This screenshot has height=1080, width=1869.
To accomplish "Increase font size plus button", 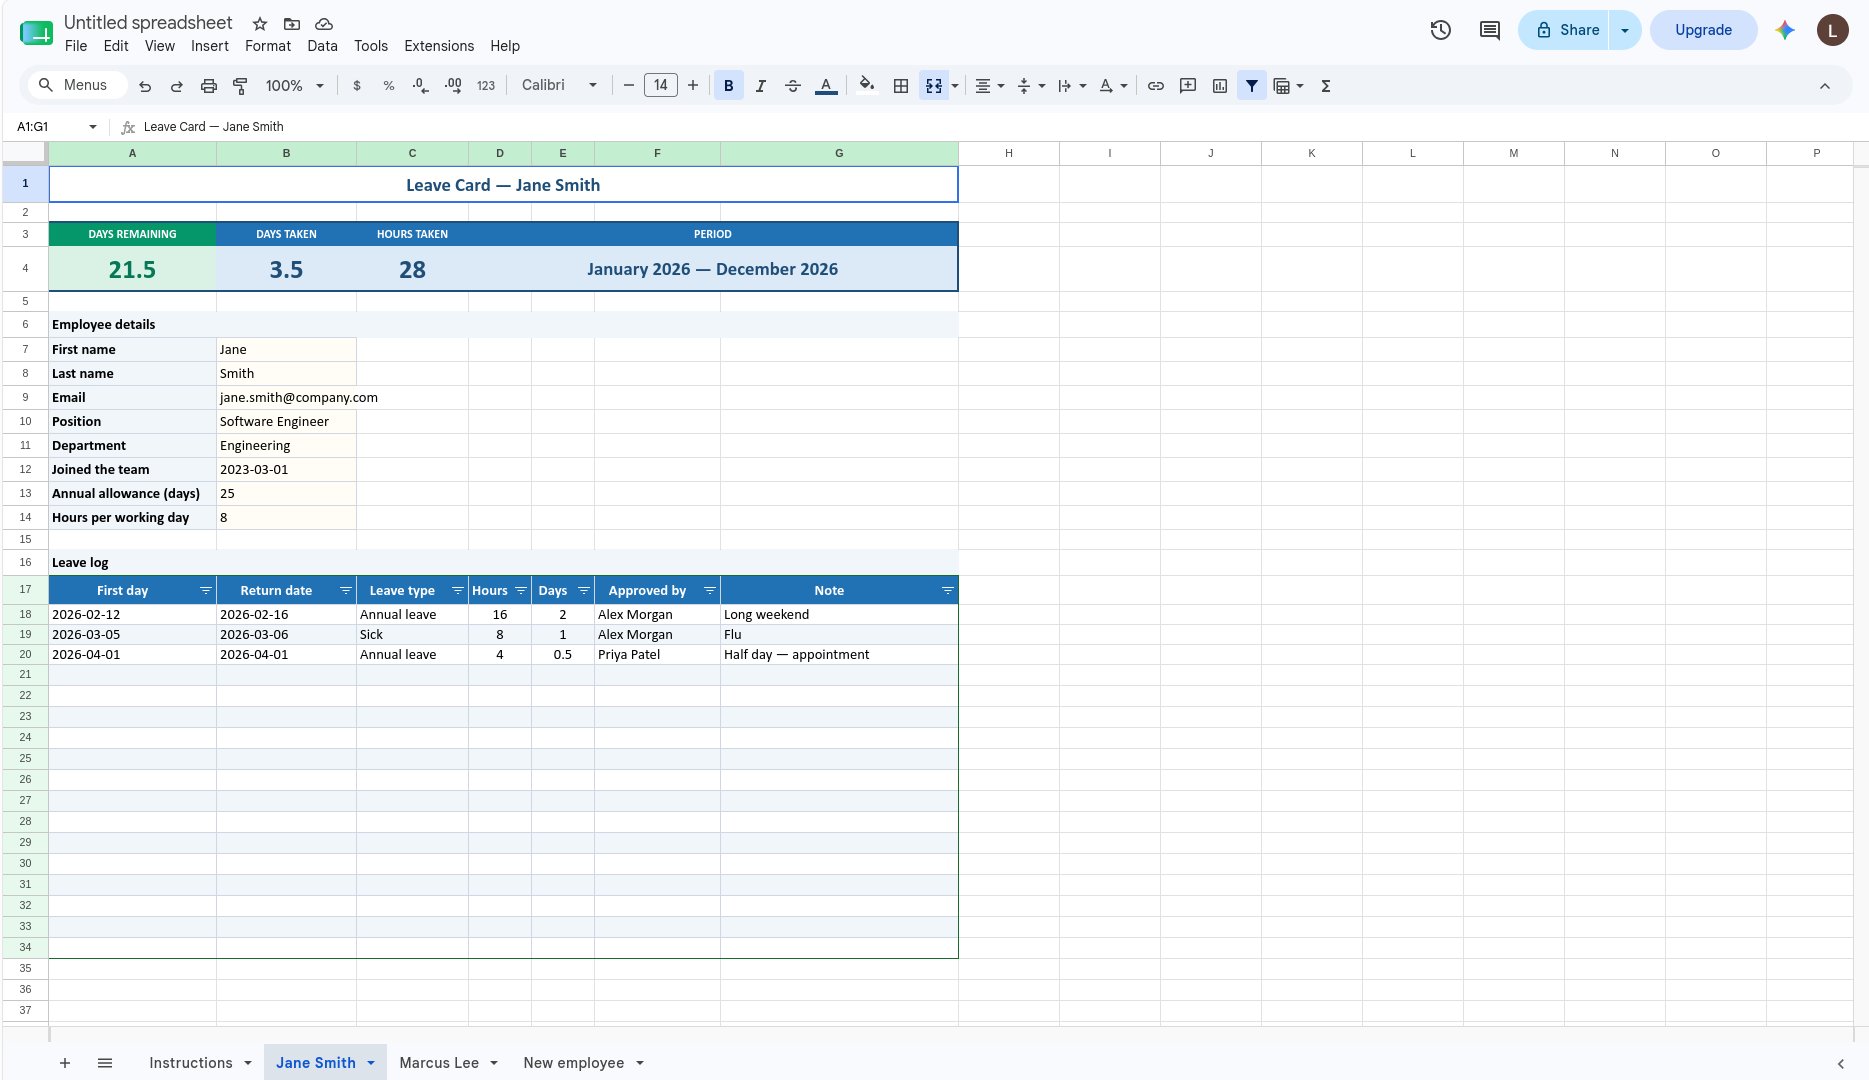I will 693,86.
